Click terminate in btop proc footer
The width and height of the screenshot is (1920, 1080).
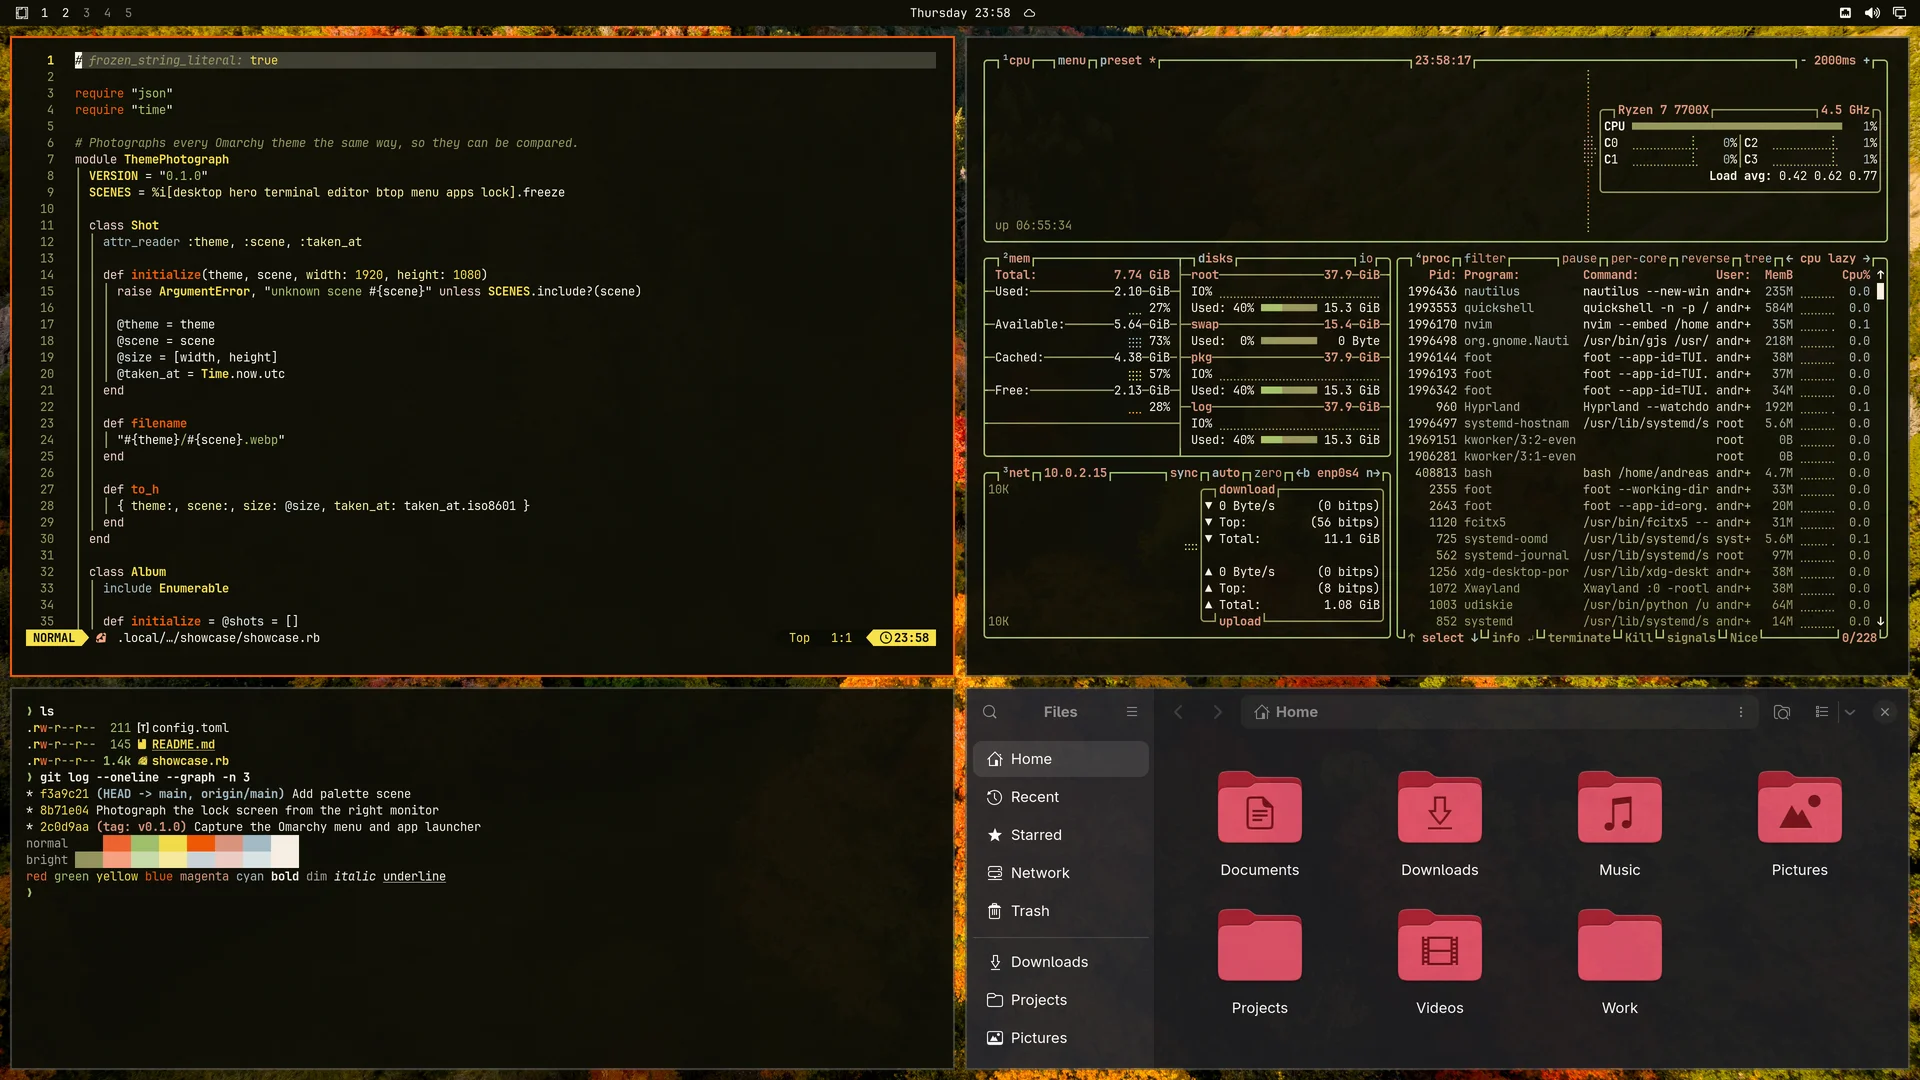(1579, 637)
